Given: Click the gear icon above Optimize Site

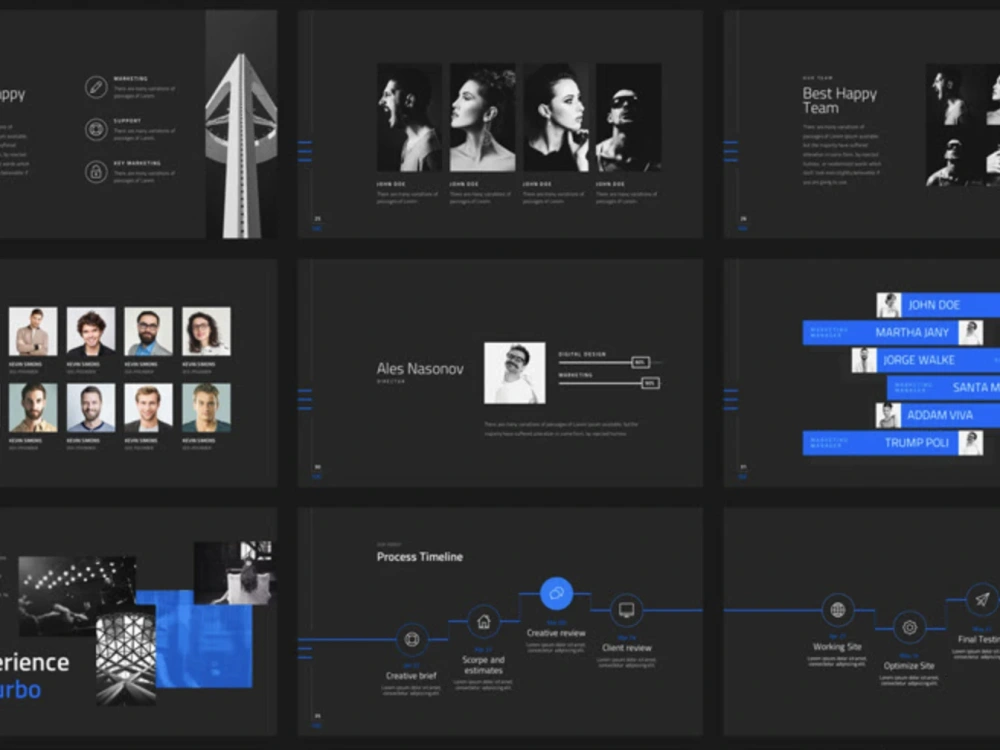Looking at the screenshot, I should coord(909,628).
